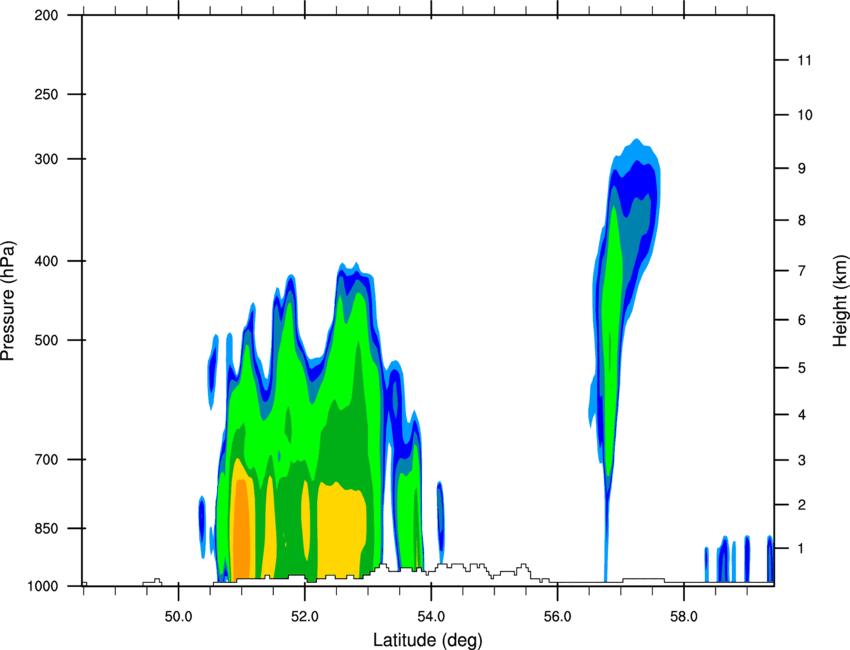Click the 56.0 latitude tick label
The width and height of the screenshot is (850, 650).
coord(558,617)
